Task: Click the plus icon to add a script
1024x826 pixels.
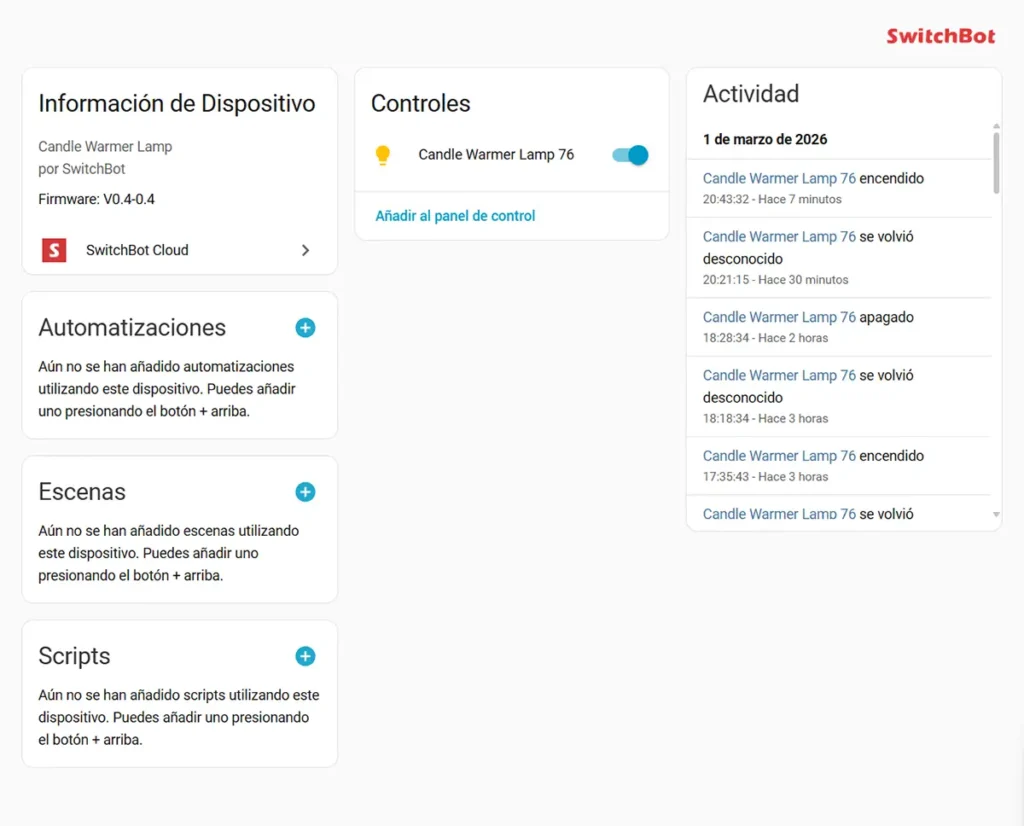Action: (305, 656)
